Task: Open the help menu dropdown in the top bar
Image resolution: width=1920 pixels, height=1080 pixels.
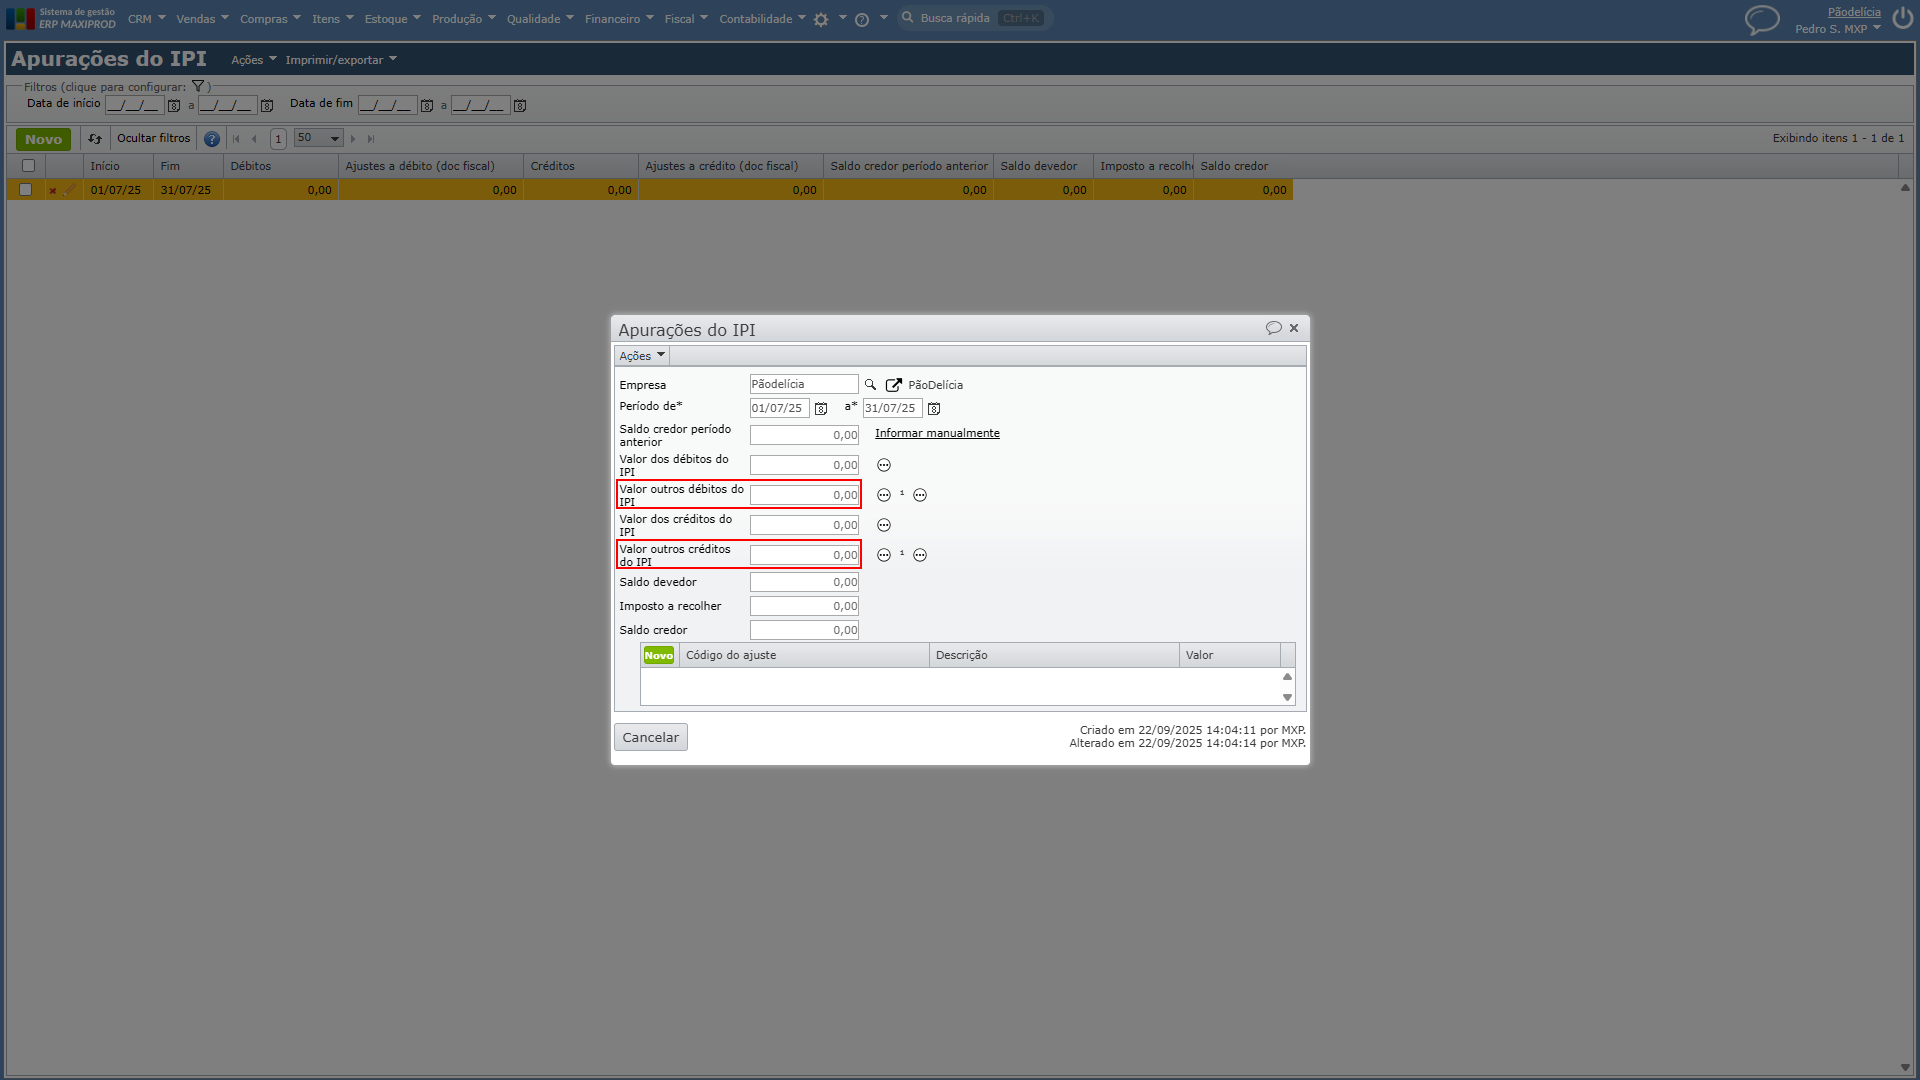Action: coord(871,19)
